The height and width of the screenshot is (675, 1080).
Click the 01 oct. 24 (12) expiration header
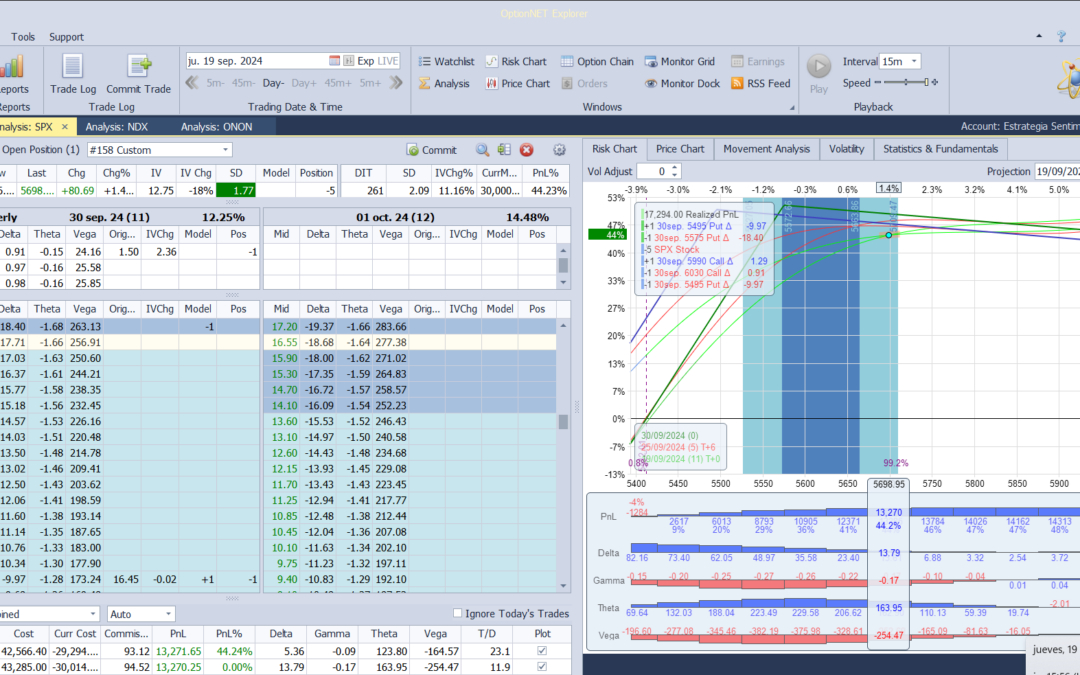pyautogui.click(x=395, y=217)
